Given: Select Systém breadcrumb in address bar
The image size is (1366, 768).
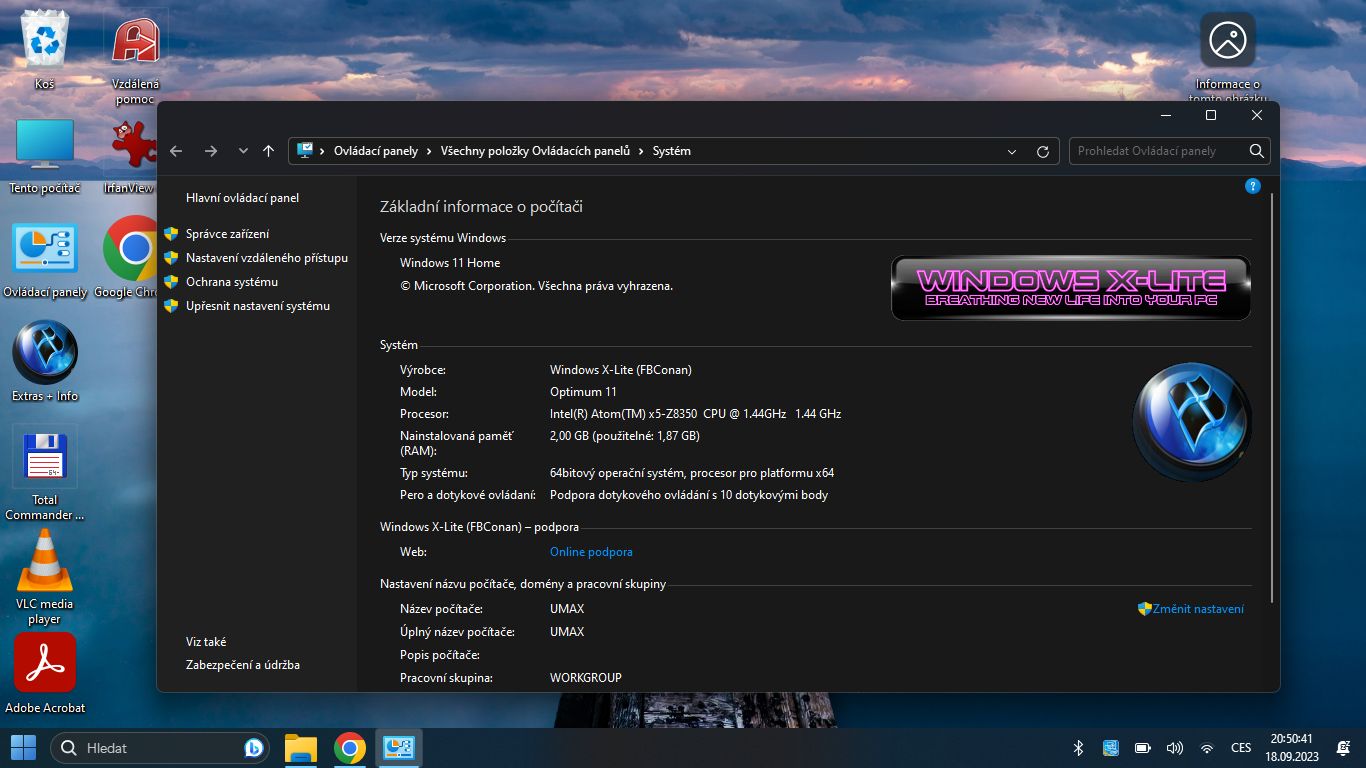Looking at the screenshot, I should (671, 151).
